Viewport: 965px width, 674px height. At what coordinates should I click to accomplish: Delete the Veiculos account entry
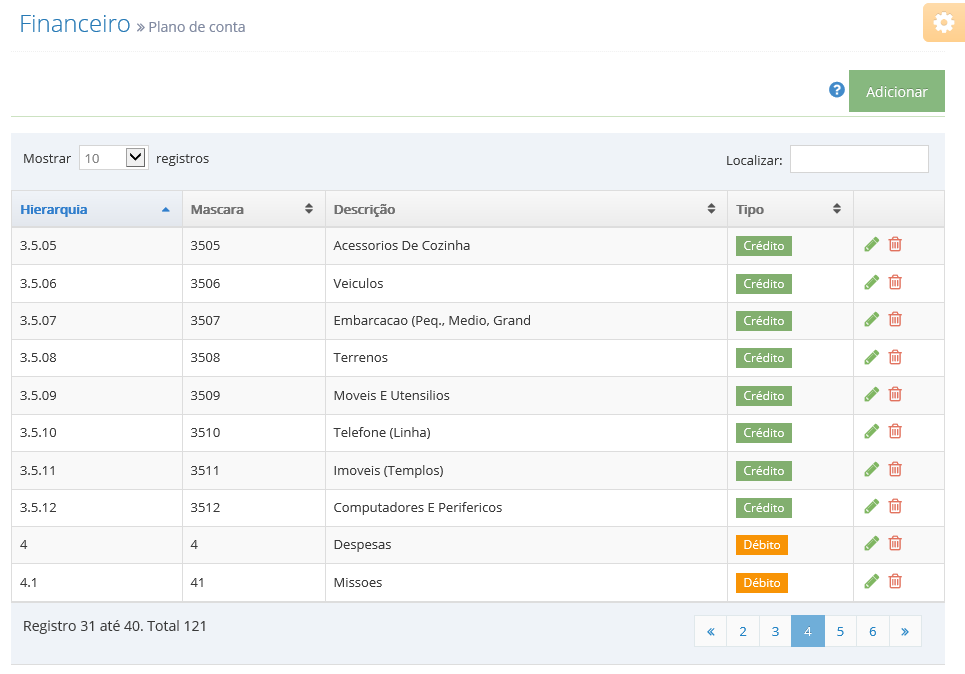895,283
